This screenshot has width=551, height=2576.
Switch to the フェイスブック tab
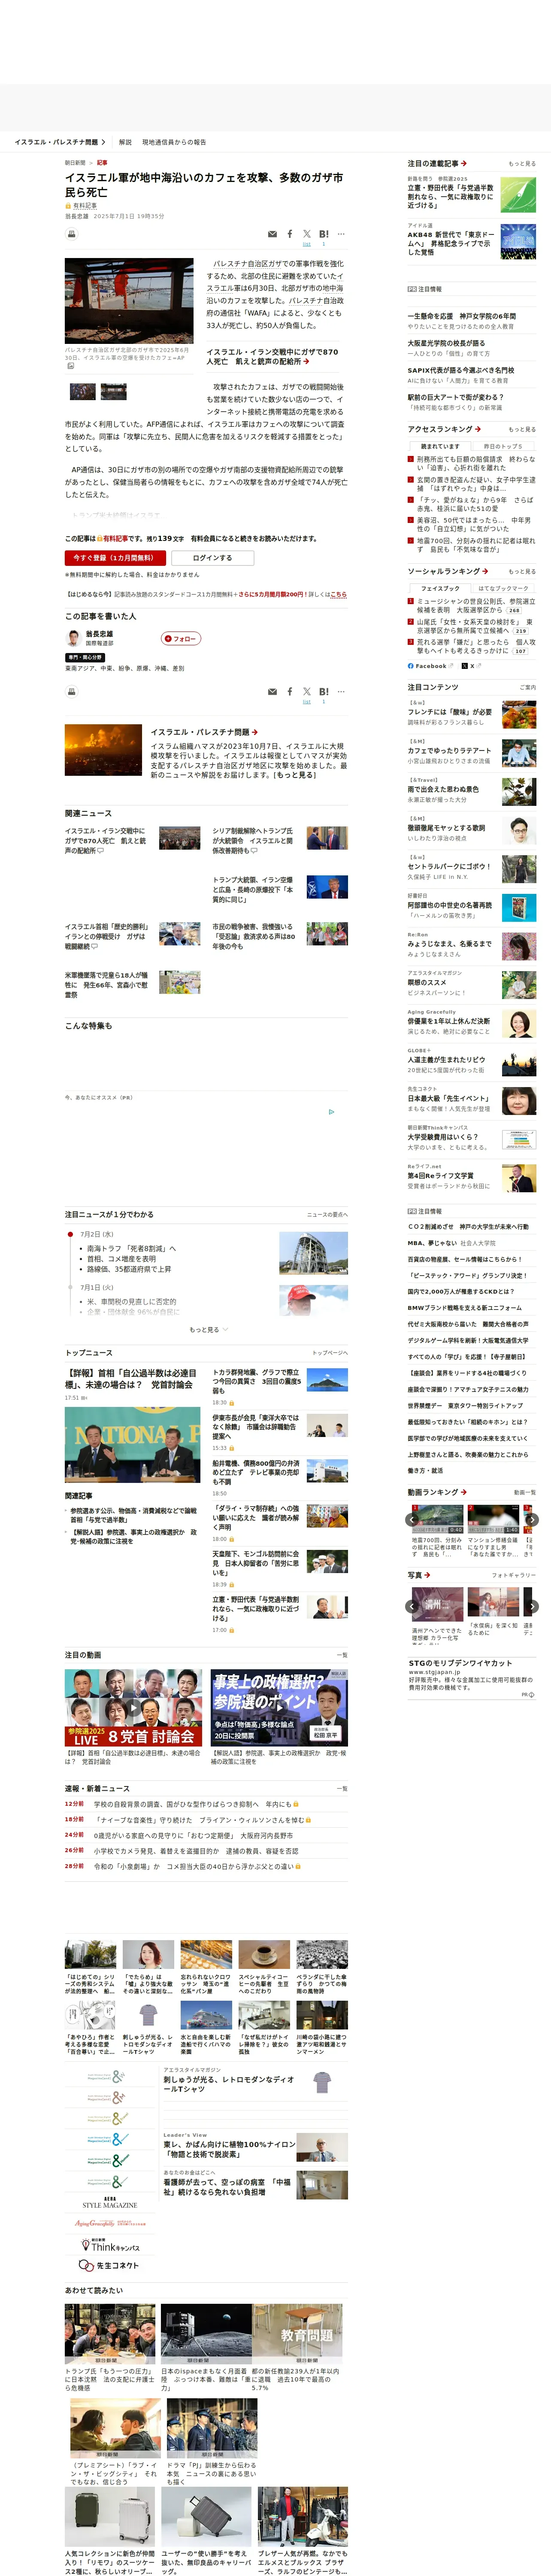click(x=440, y=589)
